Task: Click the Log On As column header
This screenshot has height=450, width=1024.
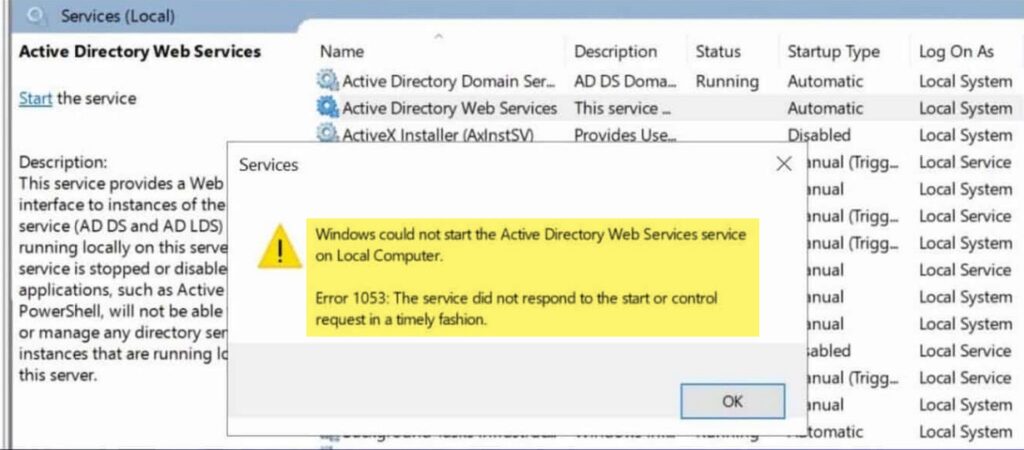Action: pos(956,52)
